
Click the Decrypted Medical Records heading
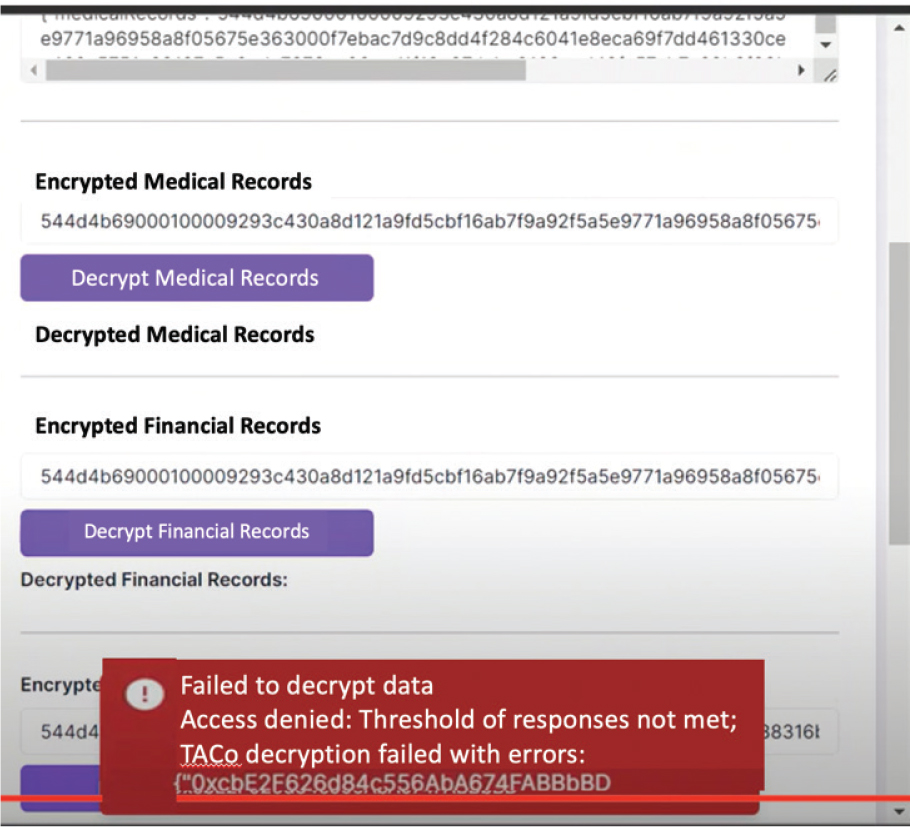click(175, 335)
